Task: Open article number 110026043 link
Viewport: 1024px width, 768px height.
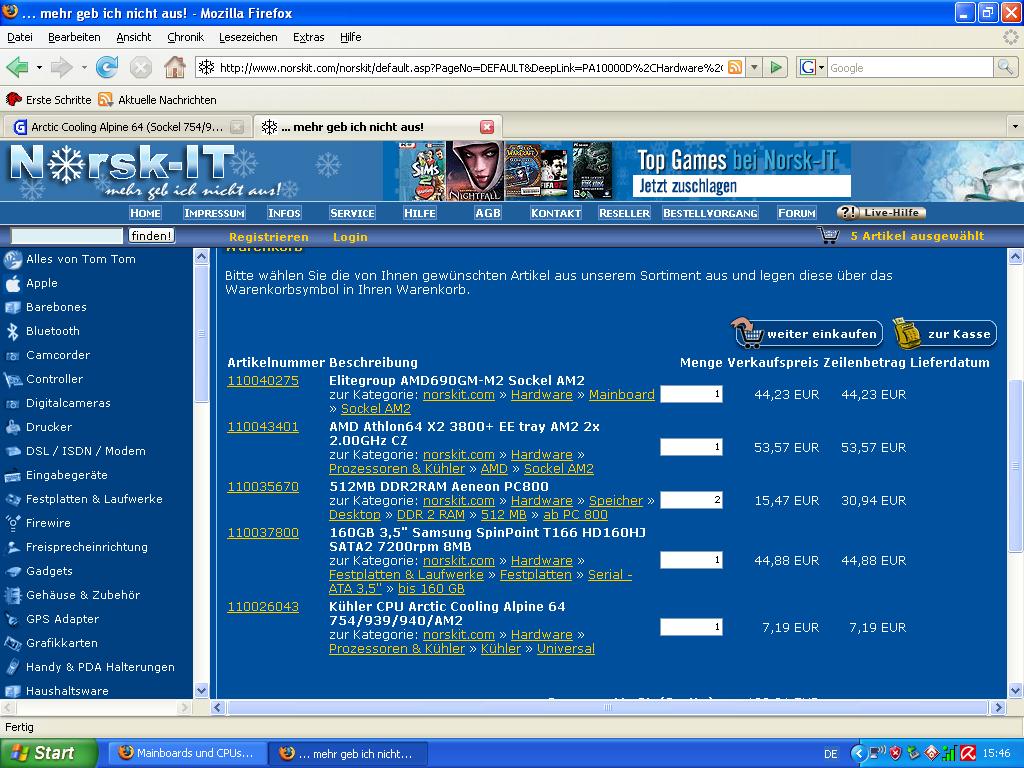Action: (x=263, y=607)
